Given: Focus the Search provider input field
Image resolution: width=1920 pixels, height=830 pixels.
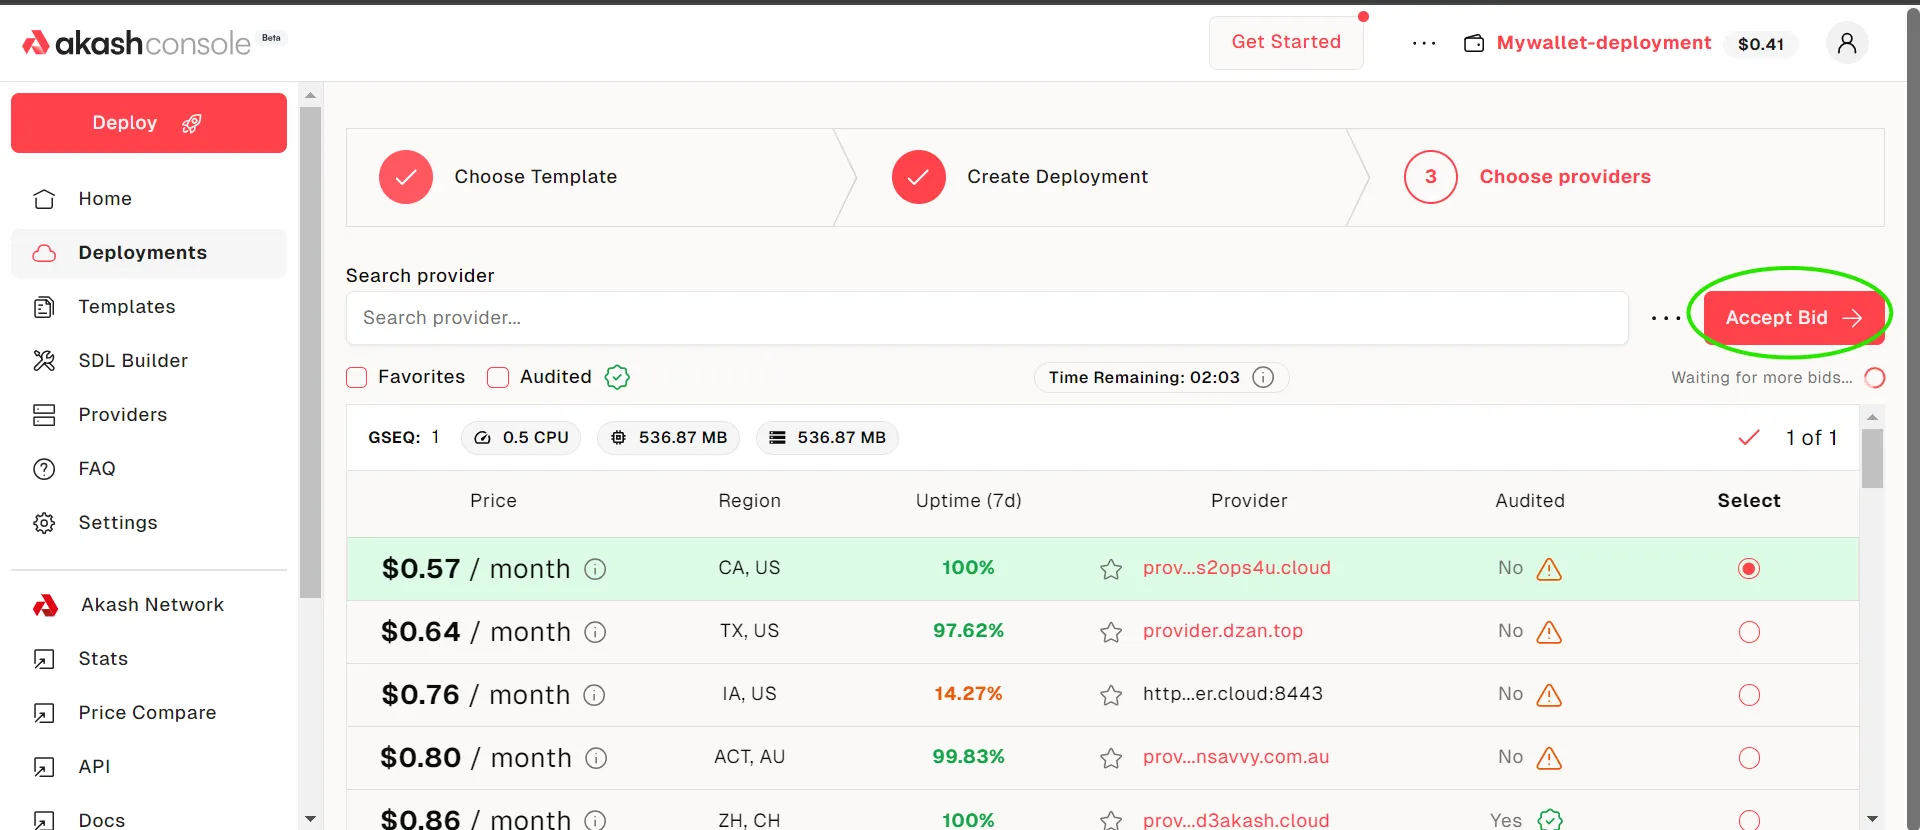Looking at the screenshot, I should coord(986,318).
